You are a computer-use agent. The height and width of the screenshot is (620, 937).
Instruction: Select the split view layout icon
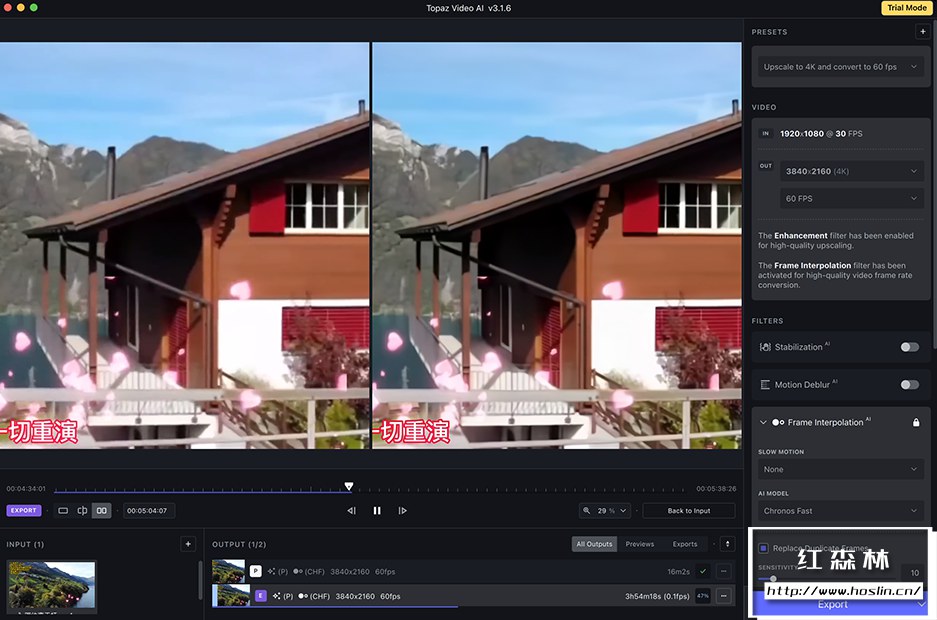point(82,511)
